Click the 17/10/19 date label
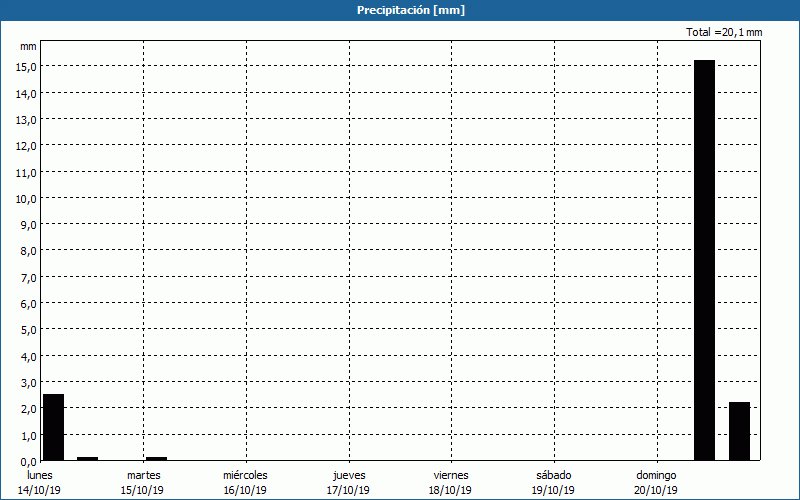 348,490
